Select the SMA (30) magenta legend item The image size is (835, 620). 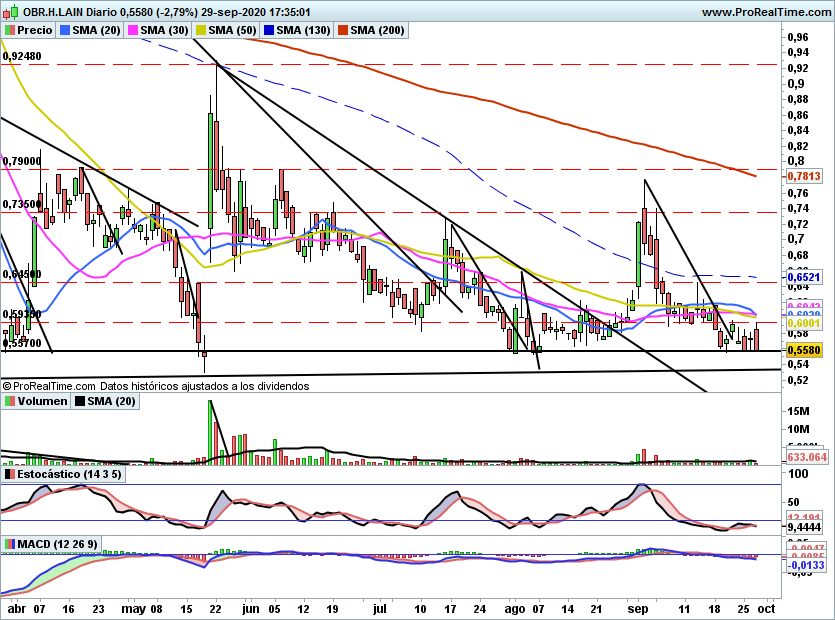pos(158,30)
